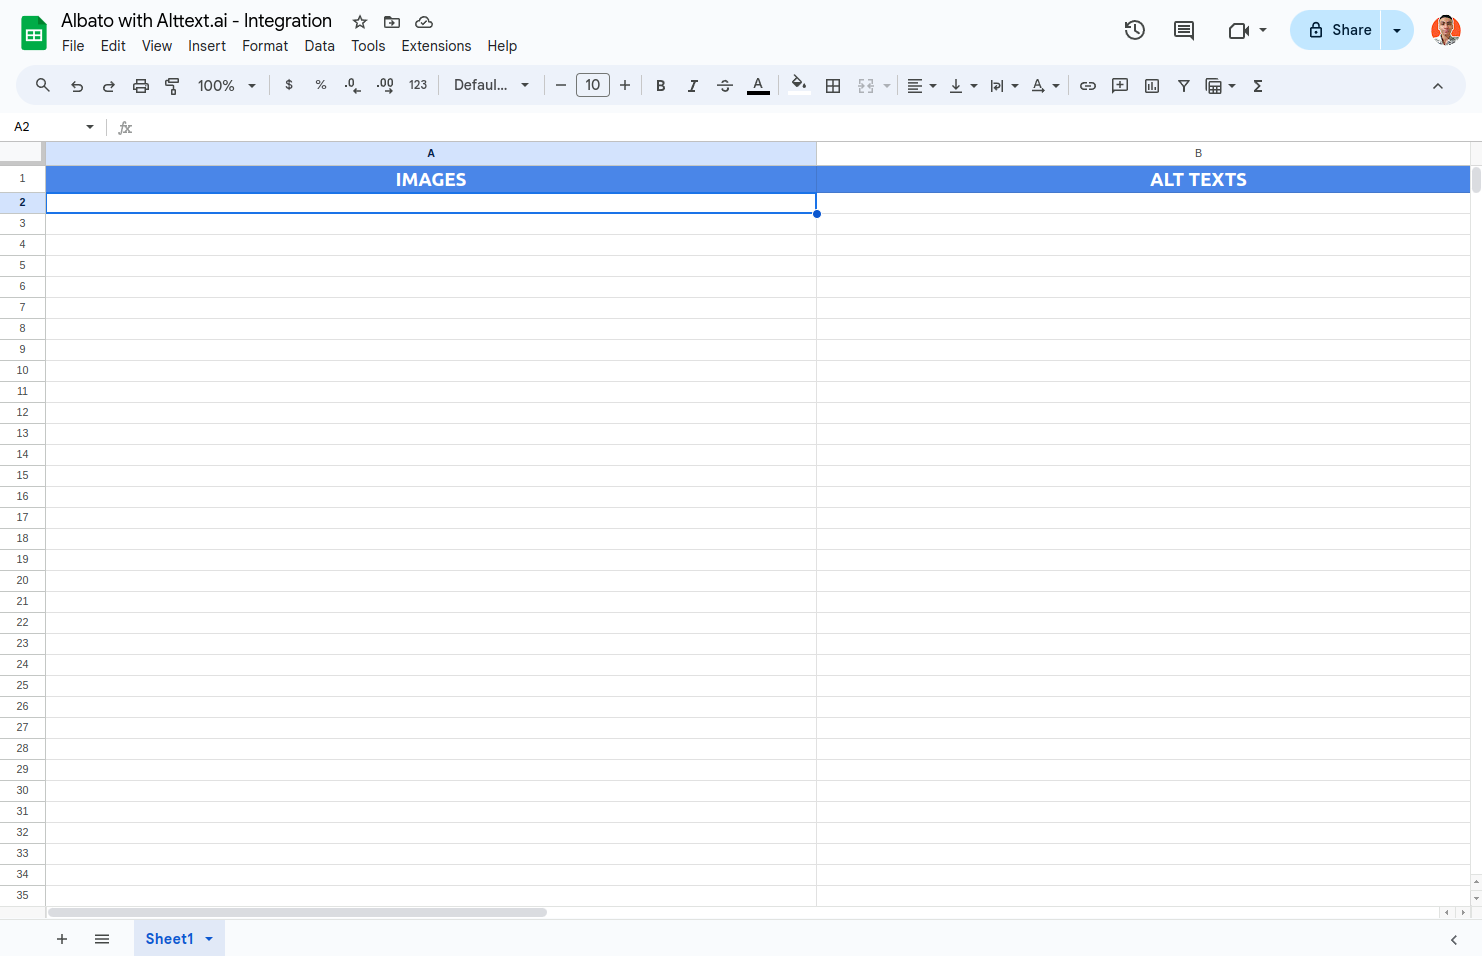Open the functions sigma menu
Screen dimensions: 1482x956
(1258, 86)
